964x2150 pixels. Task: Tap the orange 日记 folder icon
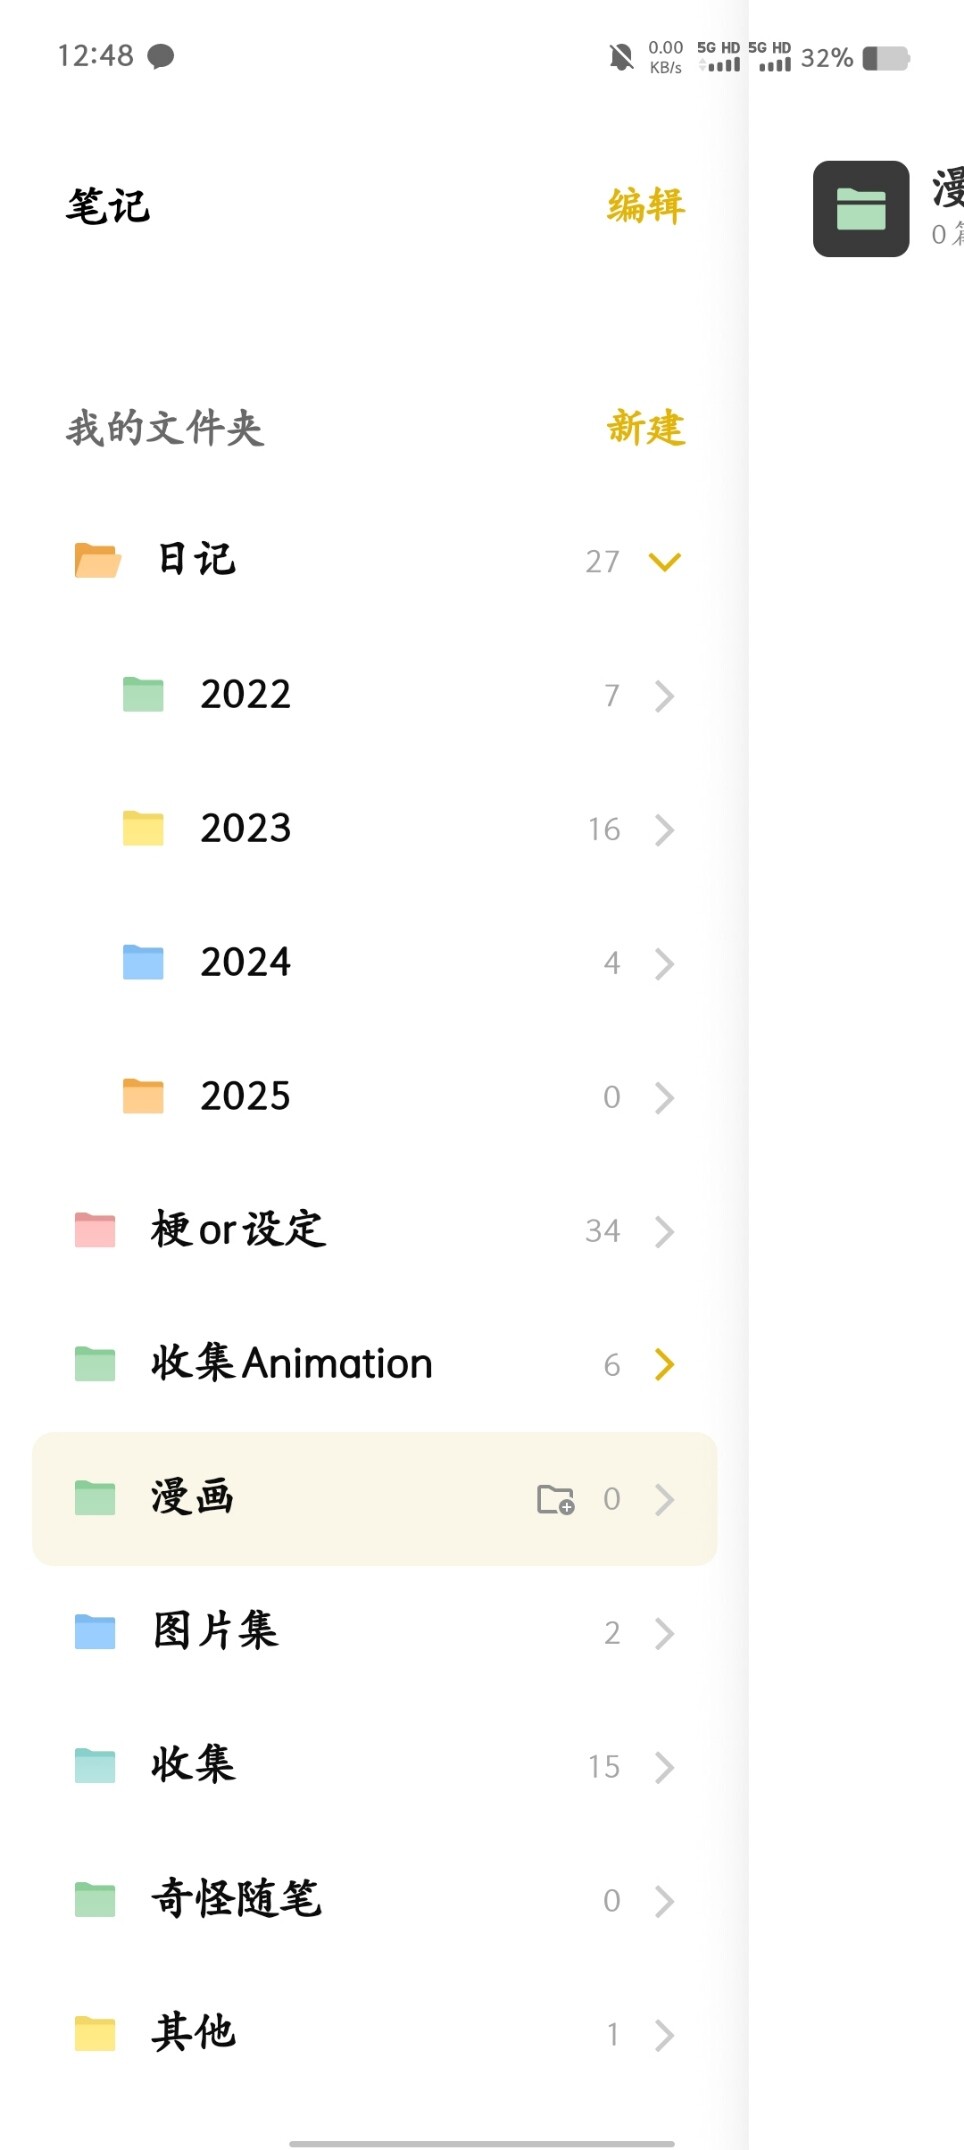click(97, 560)
